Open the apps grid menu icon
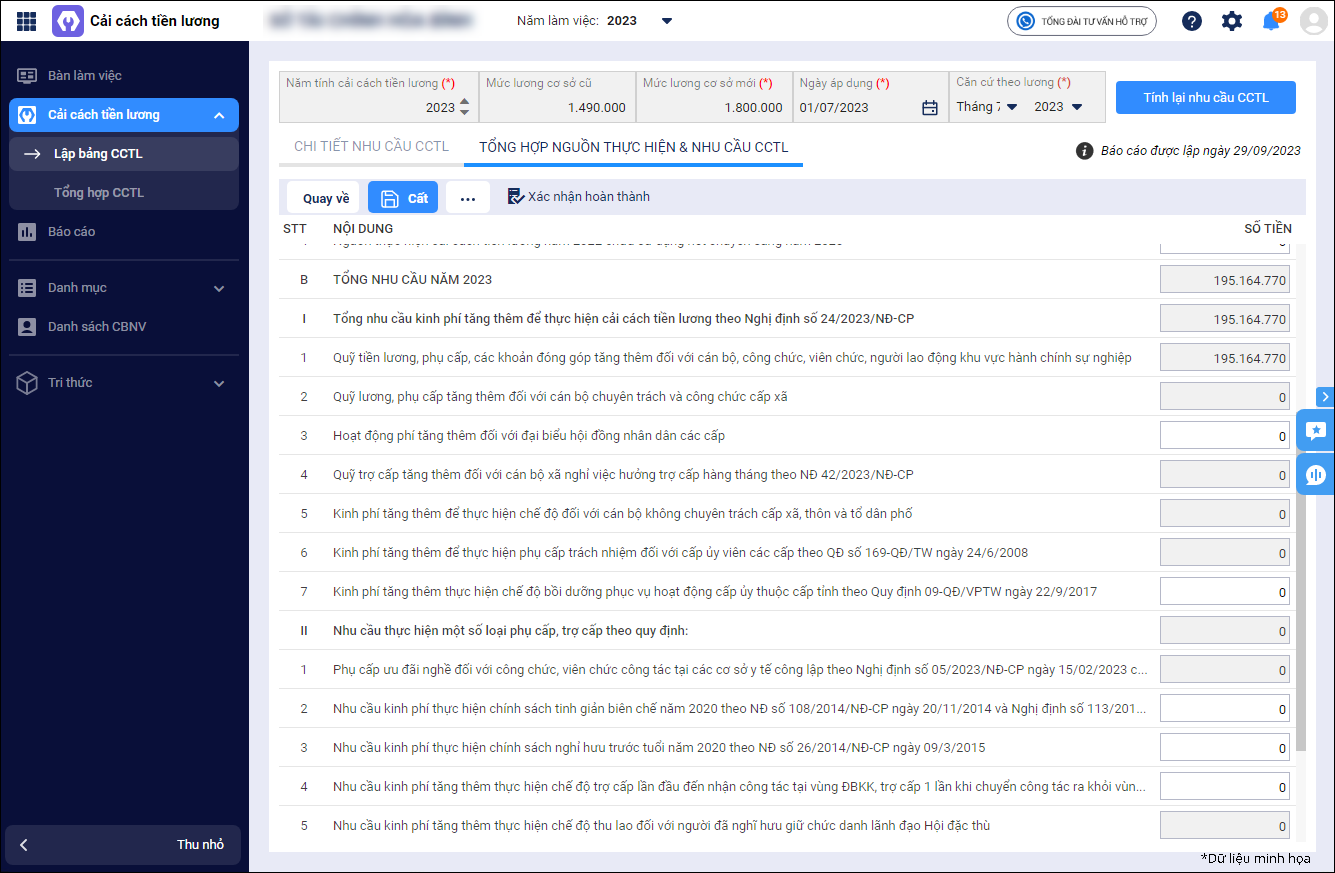 click(27, 21)
